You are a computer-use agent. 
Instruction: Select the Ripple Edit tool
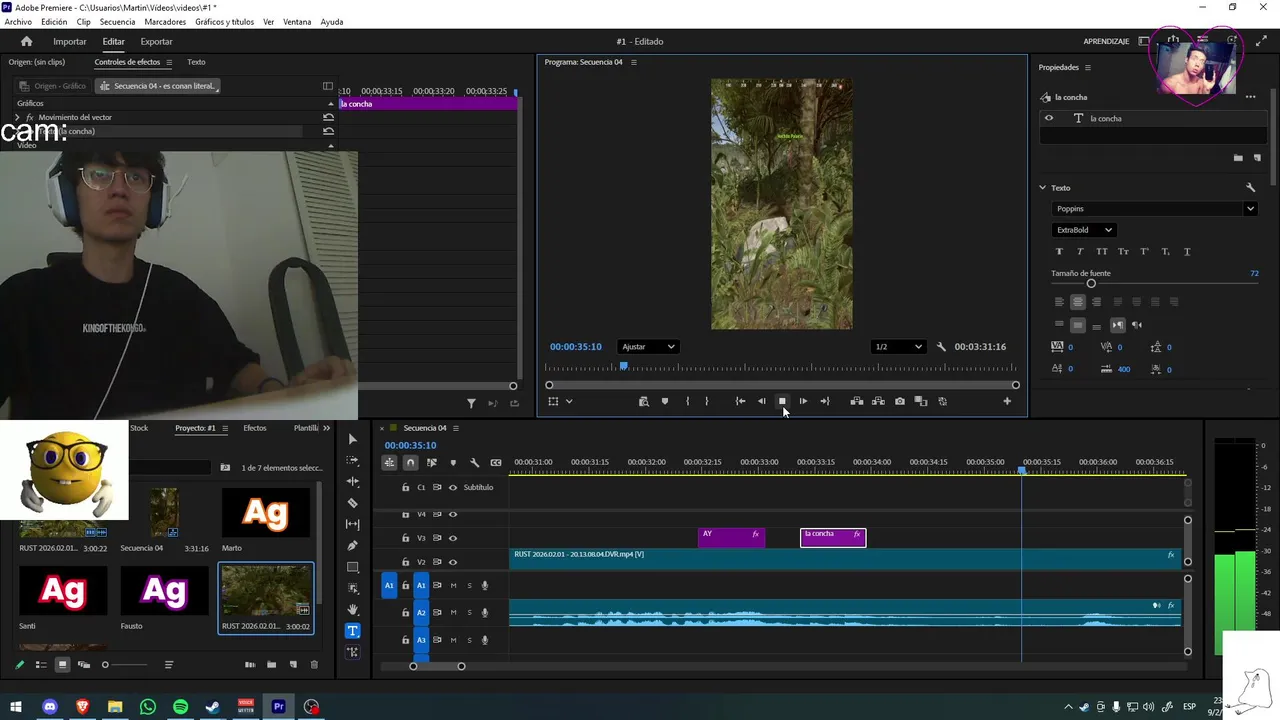click(352, 482)
